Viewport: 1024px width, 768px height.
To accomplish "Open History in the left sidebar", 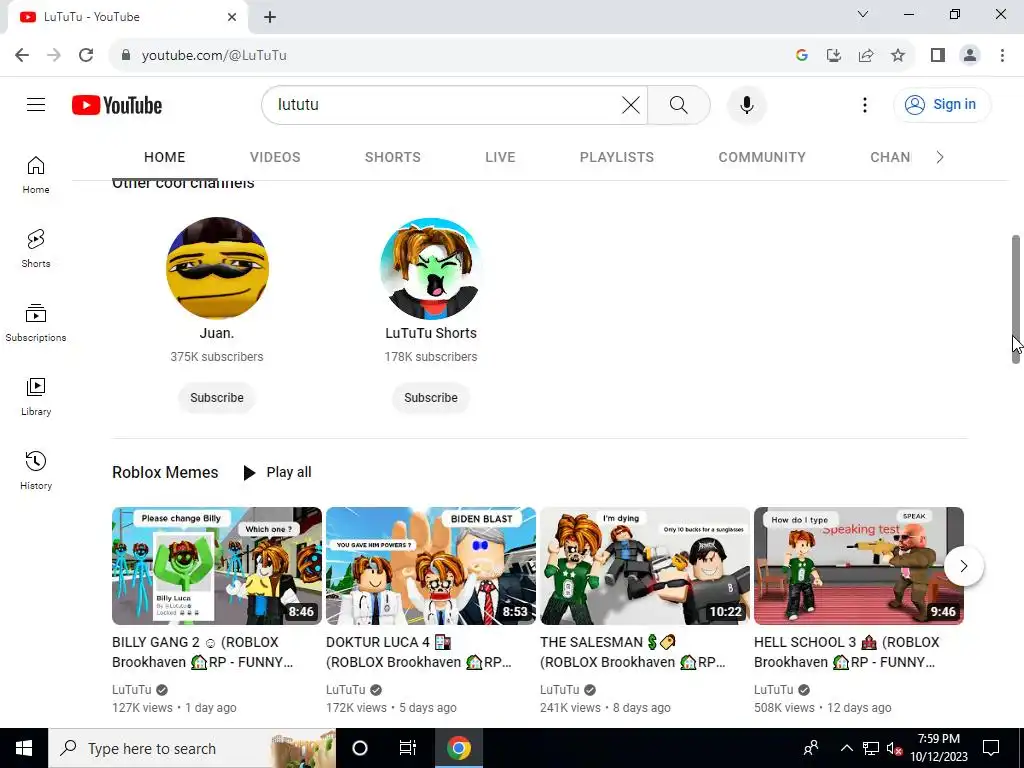I will pyautogui.click(x=36, y=470).
